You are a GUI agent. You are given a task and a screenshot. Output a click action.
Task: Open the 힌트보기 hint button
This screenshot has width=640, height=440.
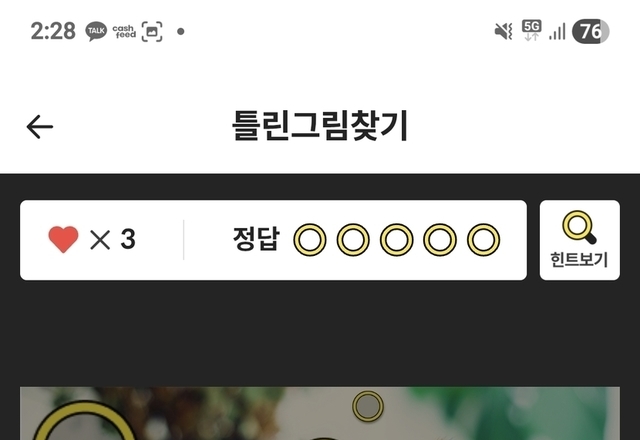(x=580, y=240)
